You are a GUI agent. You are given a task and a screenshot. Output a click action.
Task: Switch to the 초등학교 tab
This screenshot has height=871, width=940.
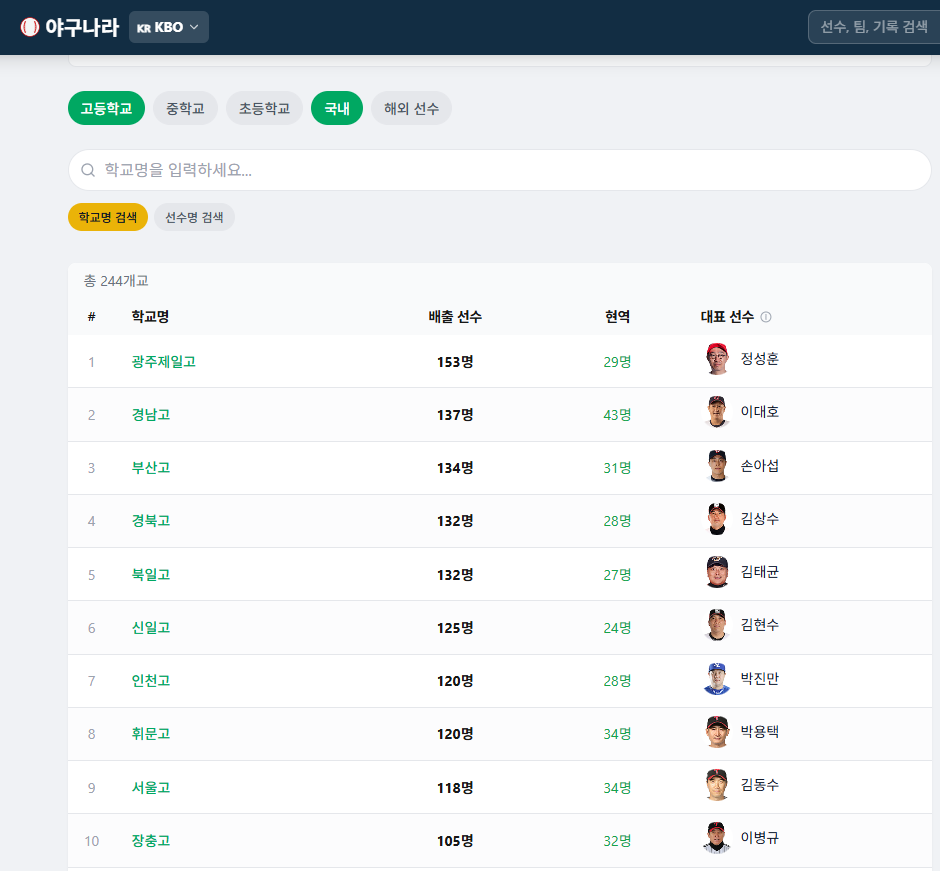pyautogui.click(x=264, y=109)
